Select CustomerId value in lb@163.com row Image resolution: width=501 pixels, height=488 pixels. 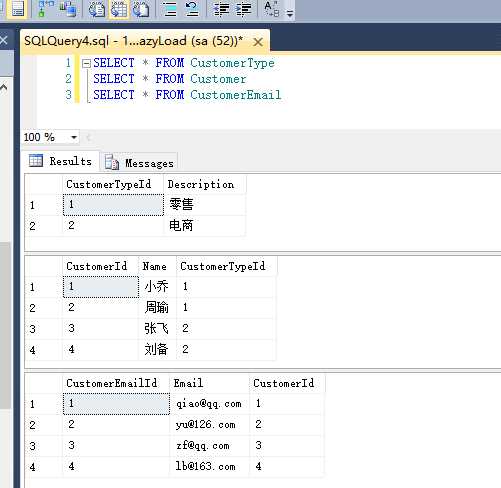287,467
